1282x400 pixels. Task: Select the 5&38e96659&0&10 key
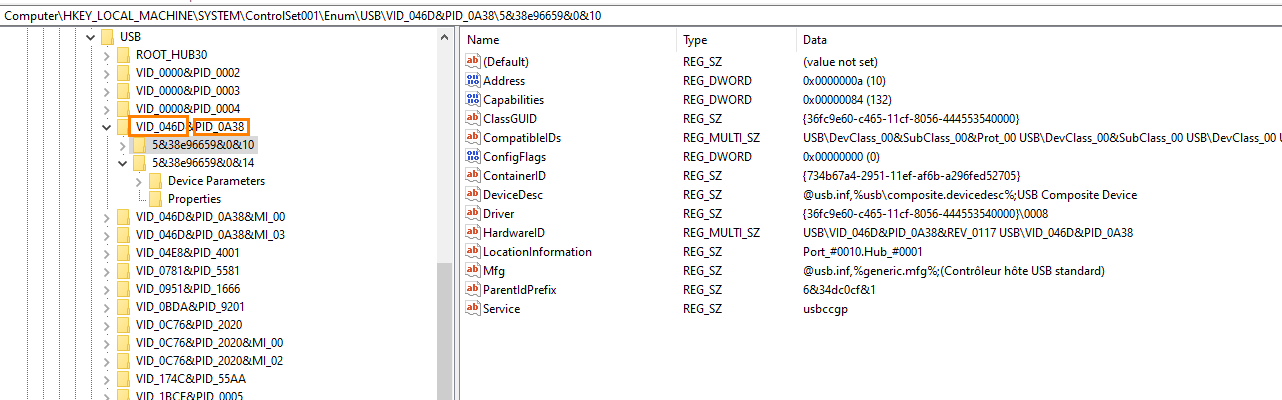203,145
